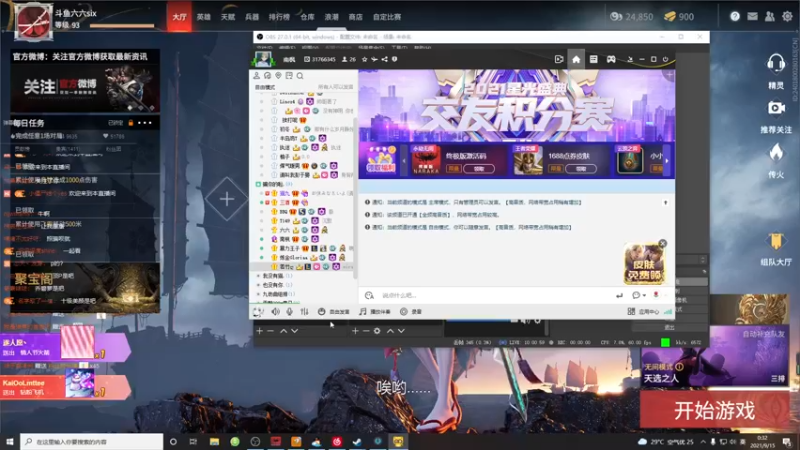Click the emoji icon in chat box

click(369, 295)
